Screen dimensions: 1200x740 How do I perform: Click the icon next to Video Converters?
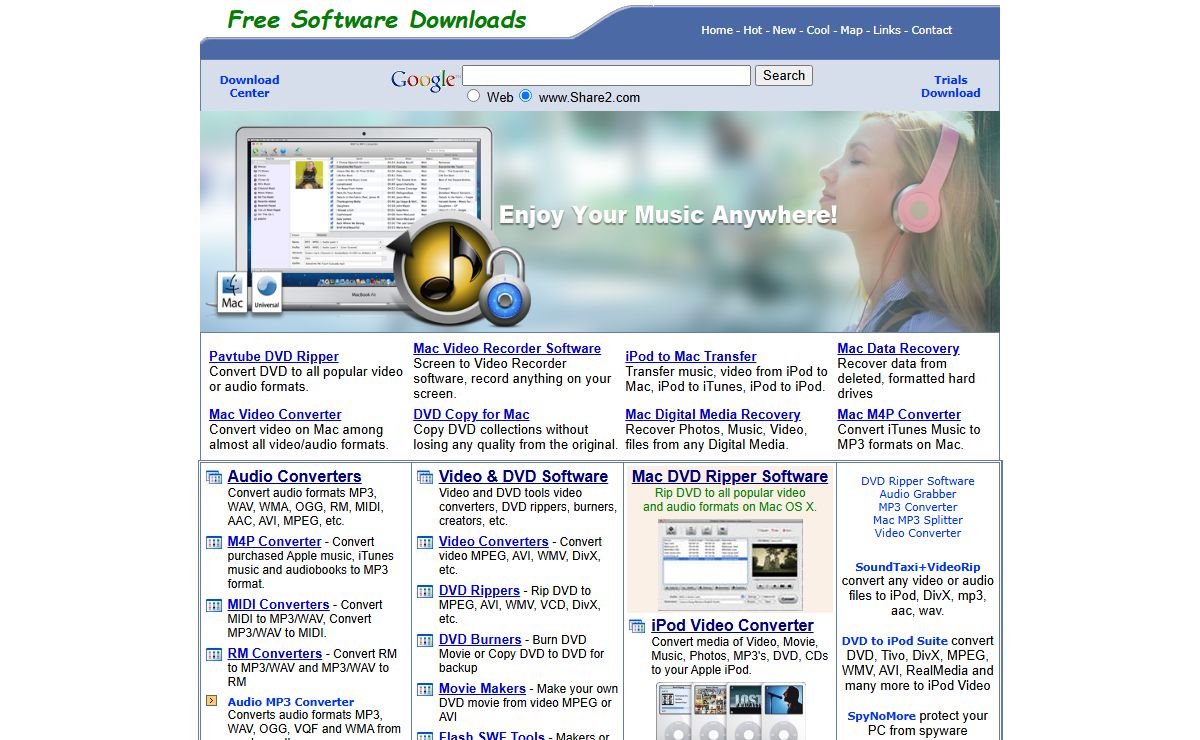click(425, 542)
